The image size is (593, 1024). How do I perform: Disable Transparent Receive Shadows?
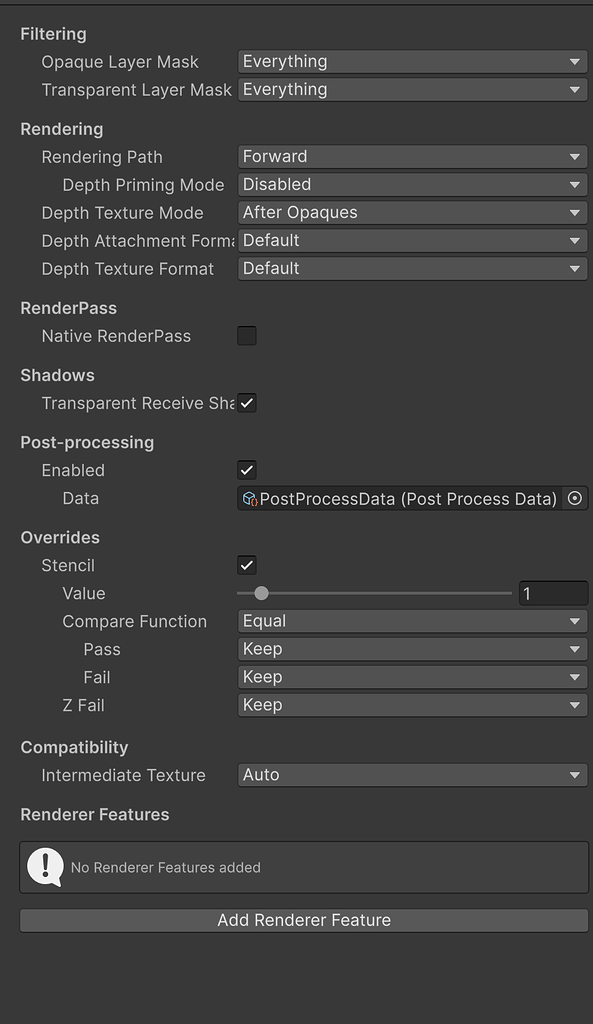tap(246, 403)
